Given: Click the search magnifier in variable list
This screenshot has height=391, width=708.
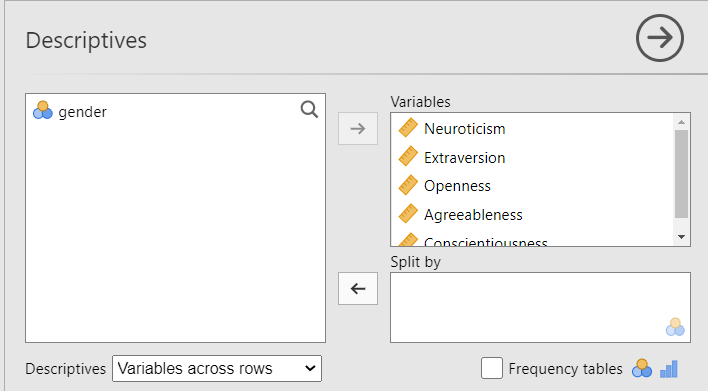Looking at the screenshot, I should point(309,110).
